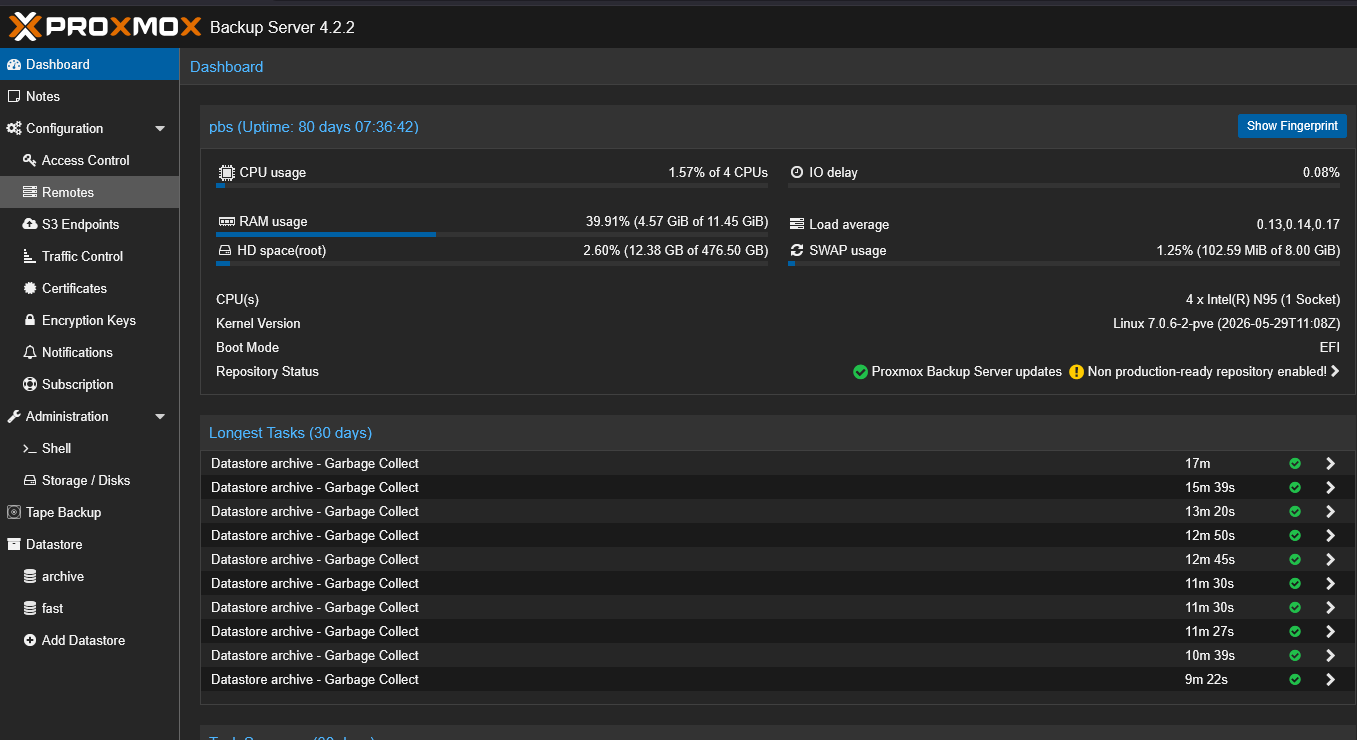Image resolution: width=1357 pixels, height=740 pixels.
Task: Click Add Datastore
Action: (x=89, y=640)
